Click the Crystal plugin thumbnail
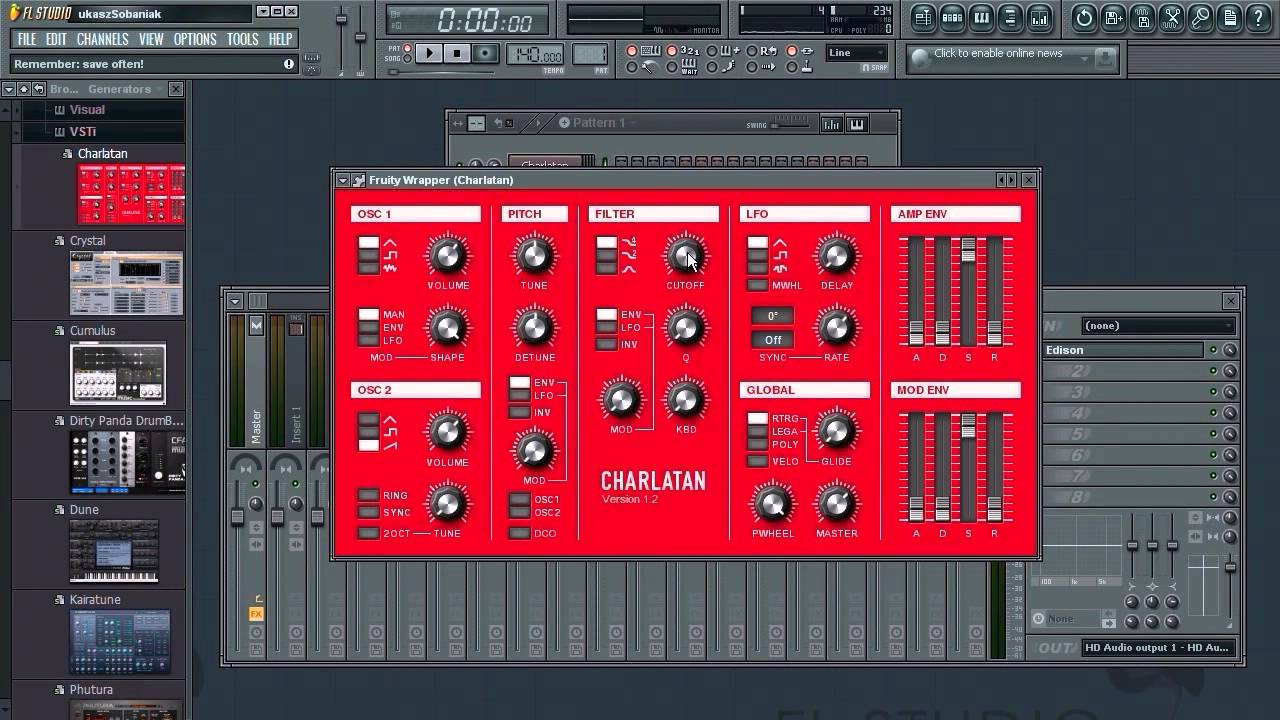This screenshot has height=720, width=1280. (126, 283)
